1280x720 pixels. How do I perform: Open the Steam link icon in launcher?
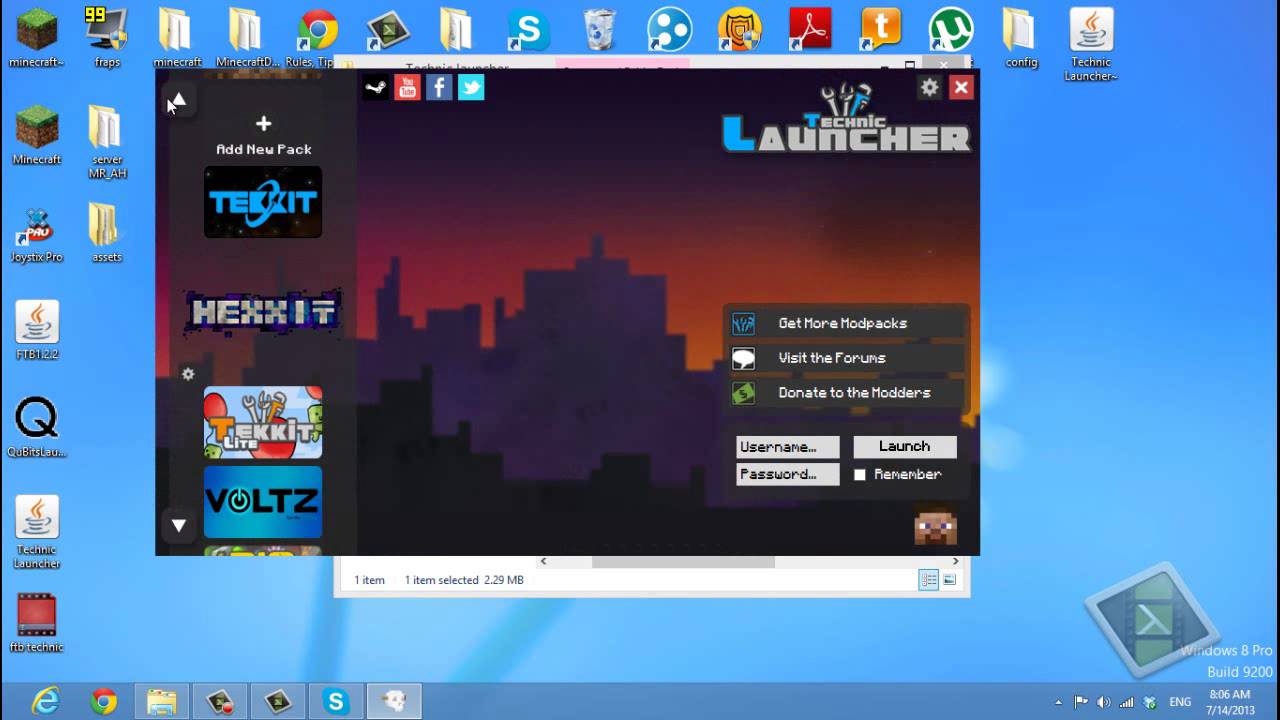point(375,88)
